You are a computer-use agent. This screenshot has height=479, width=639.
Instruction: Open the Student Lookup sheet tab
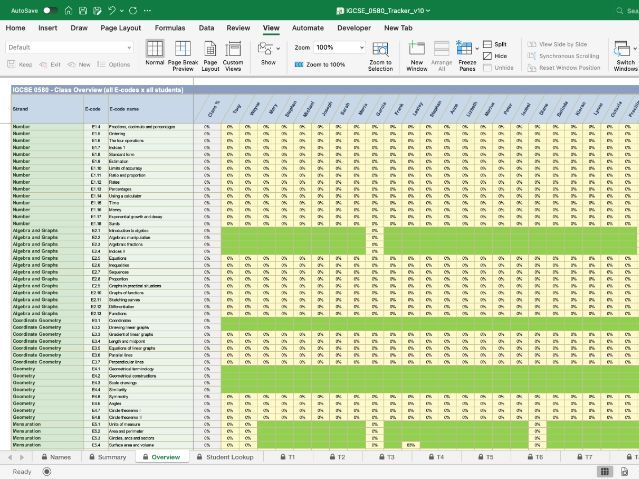pos(225,457)
